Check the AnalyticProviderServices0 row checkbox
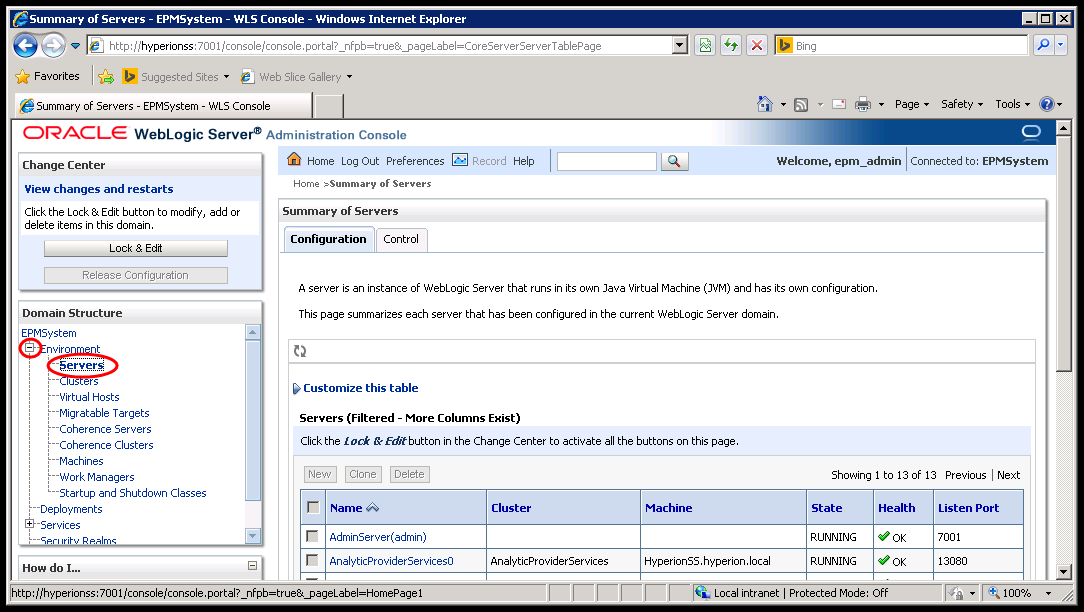 tap(312, 560)
